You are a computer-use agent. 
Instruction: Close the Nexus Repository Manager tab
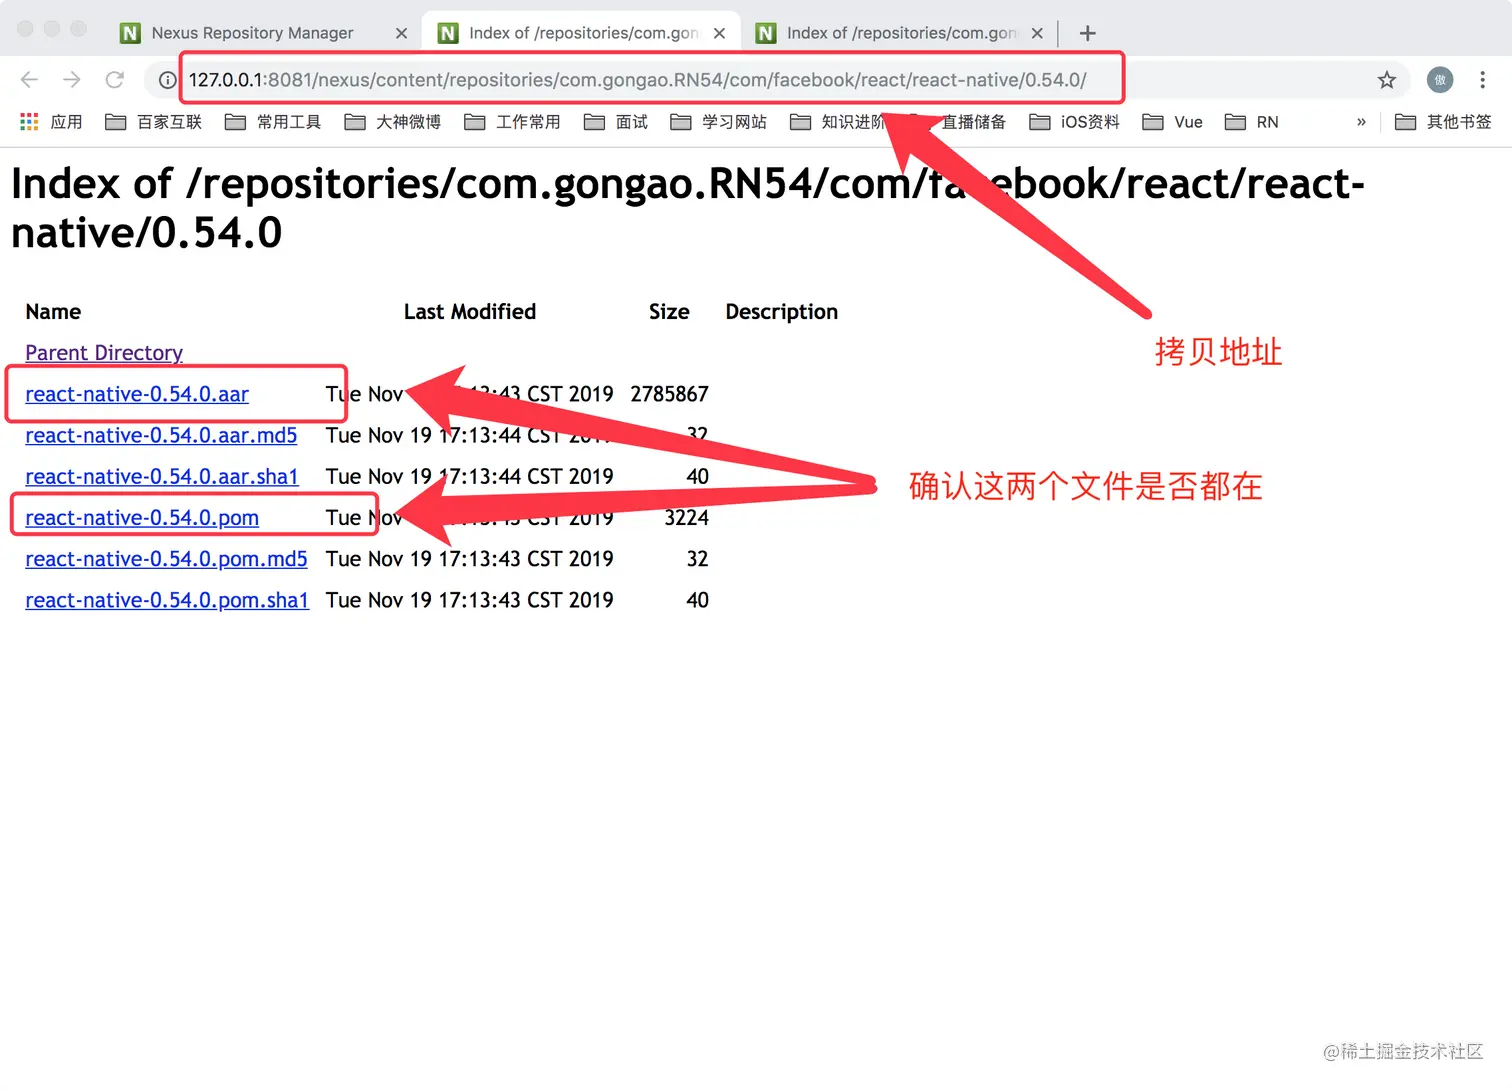[x=401, y=33]
